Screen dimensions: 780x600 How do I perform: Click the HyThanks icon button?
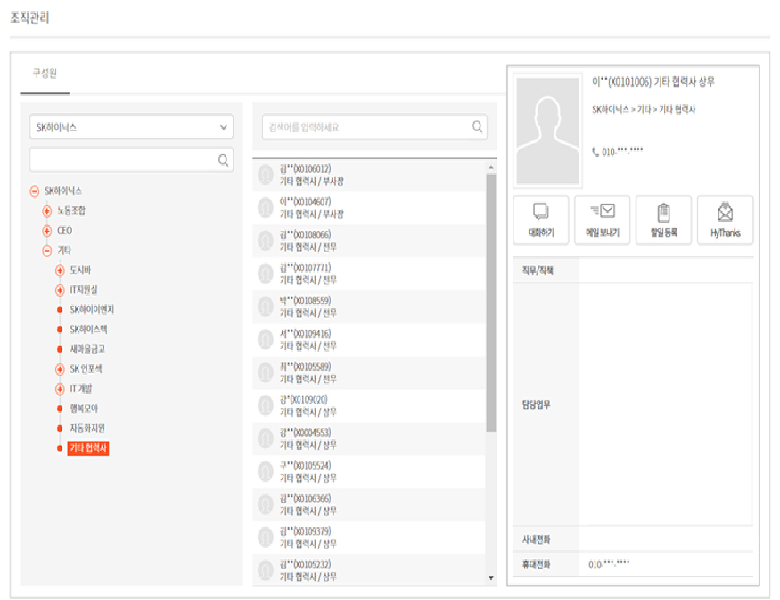(x=725, y=213)
